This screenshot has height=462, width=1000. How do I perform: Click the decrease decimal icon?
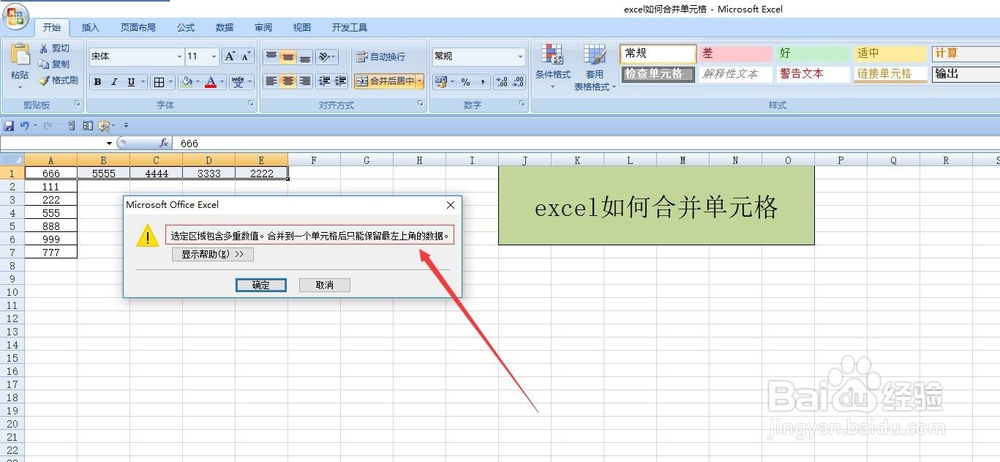coord(518,82)
